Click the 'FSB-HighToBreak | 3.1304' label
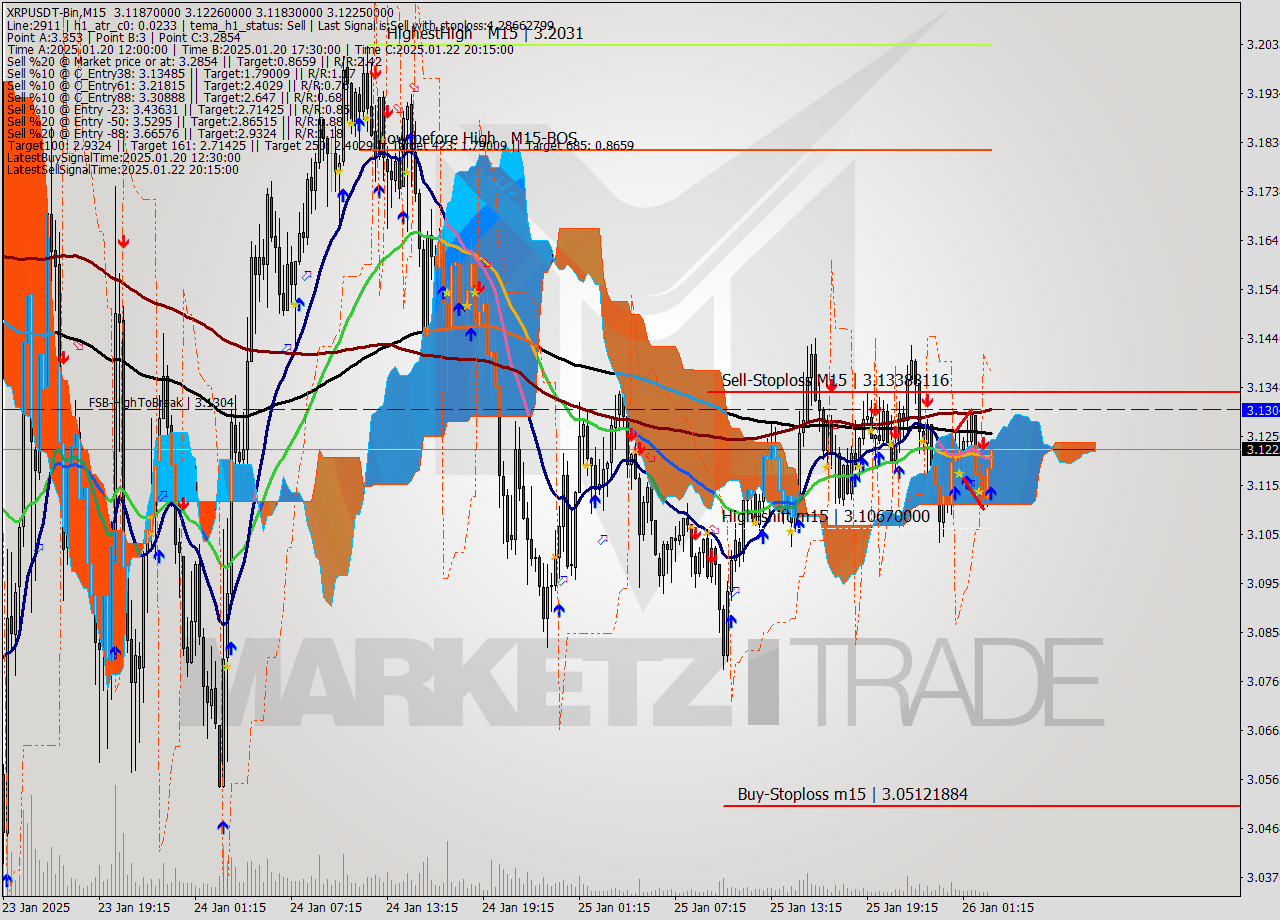The height and width of the screenshot is (920, 1280). [161, 403]
